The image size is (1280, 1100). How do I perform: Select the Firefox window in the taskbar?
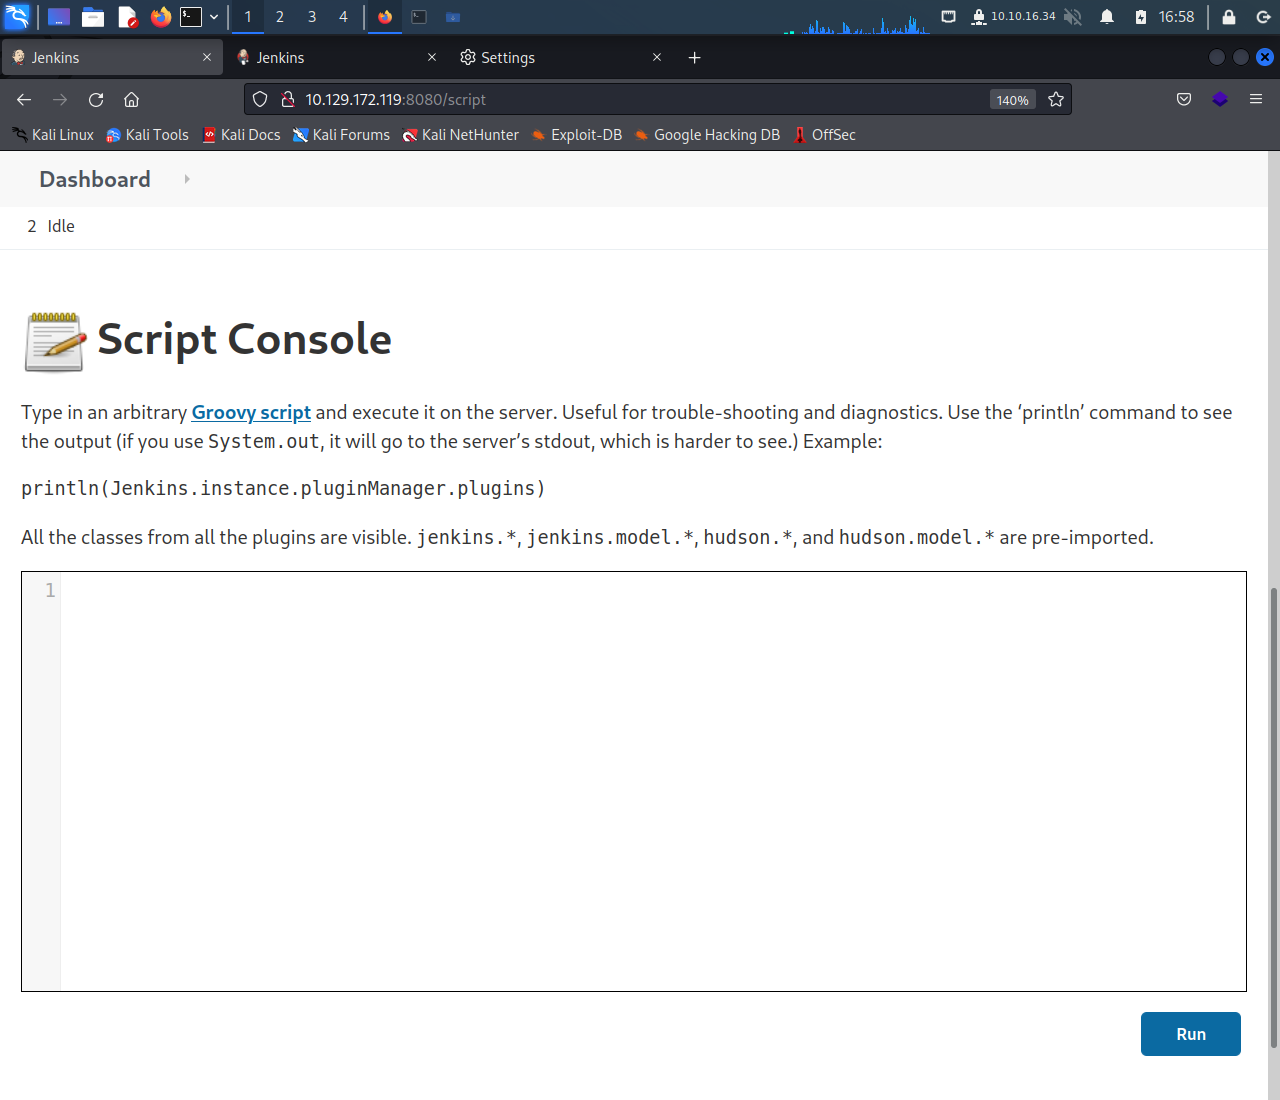385,17
